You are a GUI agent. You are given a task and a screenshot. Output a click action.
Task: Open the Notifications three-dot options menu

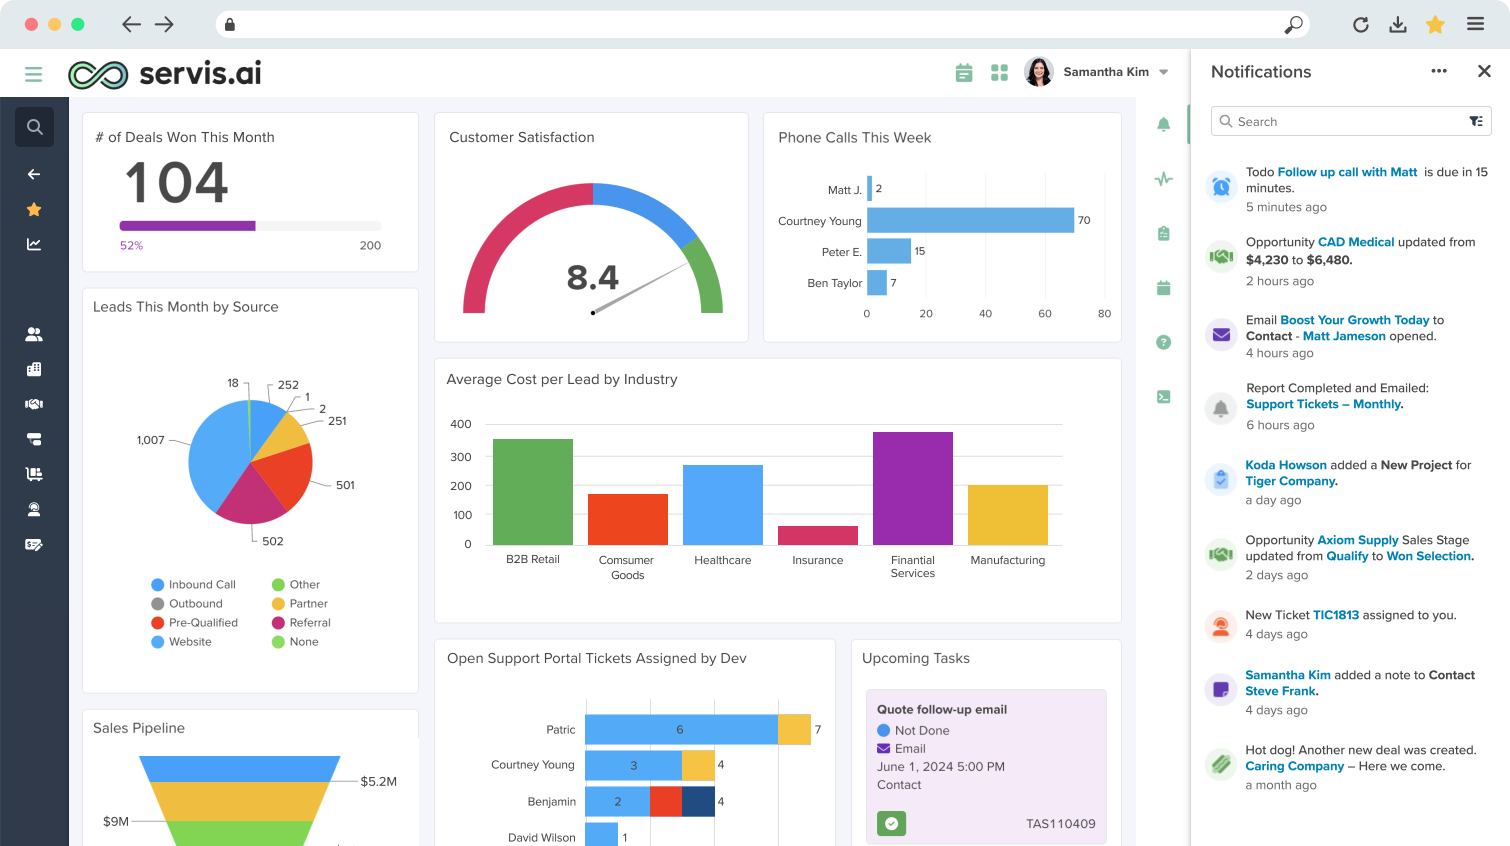click(1439, 71)
